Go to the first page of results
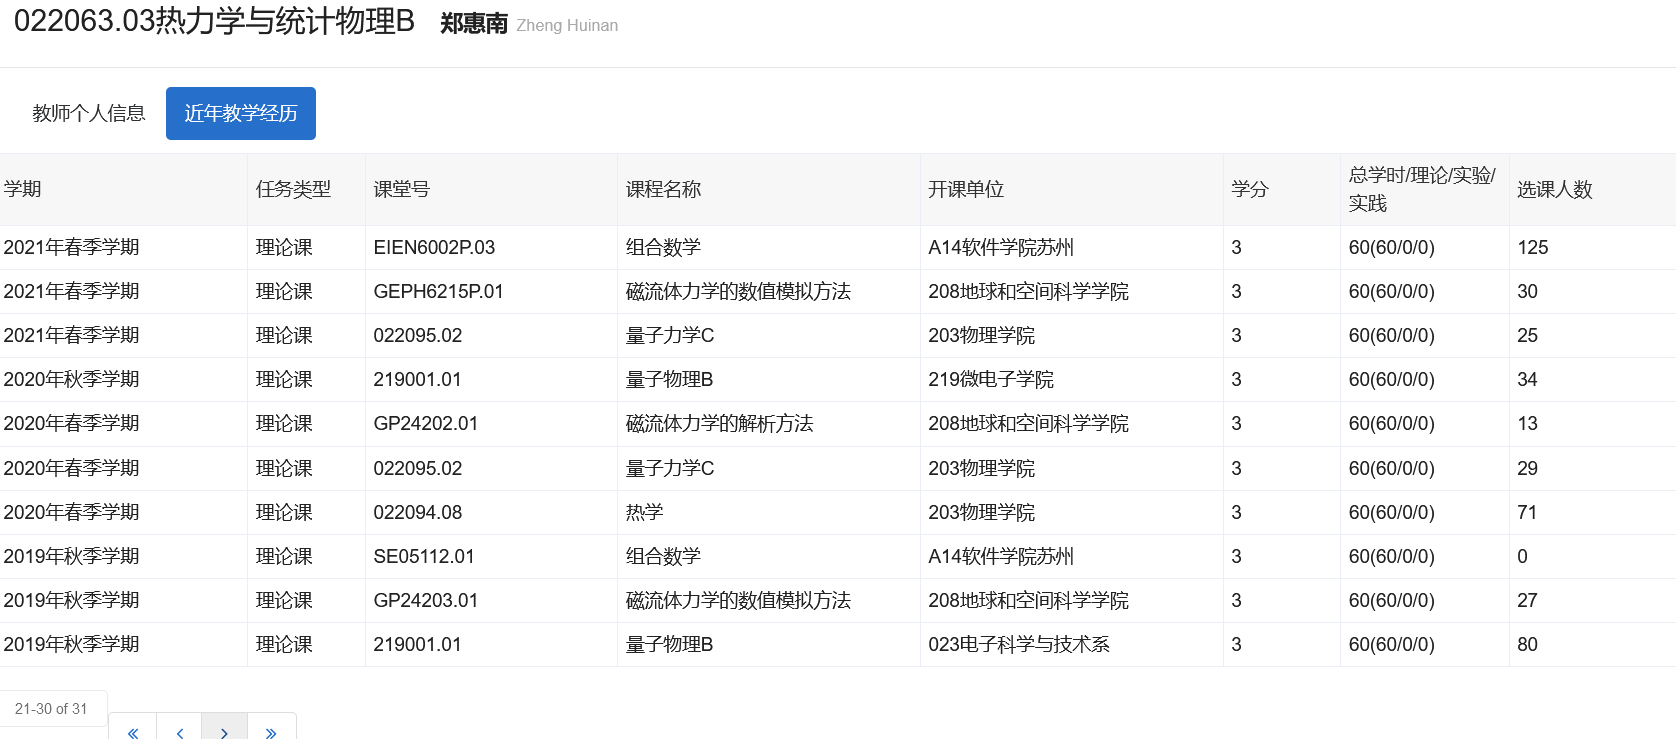This screenshot has width=1676, height=739. coord(132,729)
